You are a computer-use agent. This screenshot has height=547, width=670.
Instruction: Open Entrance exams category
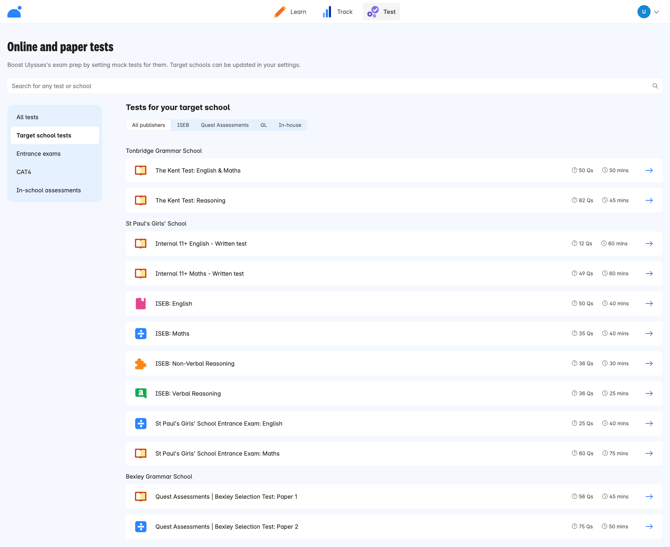tap(55, 154)
